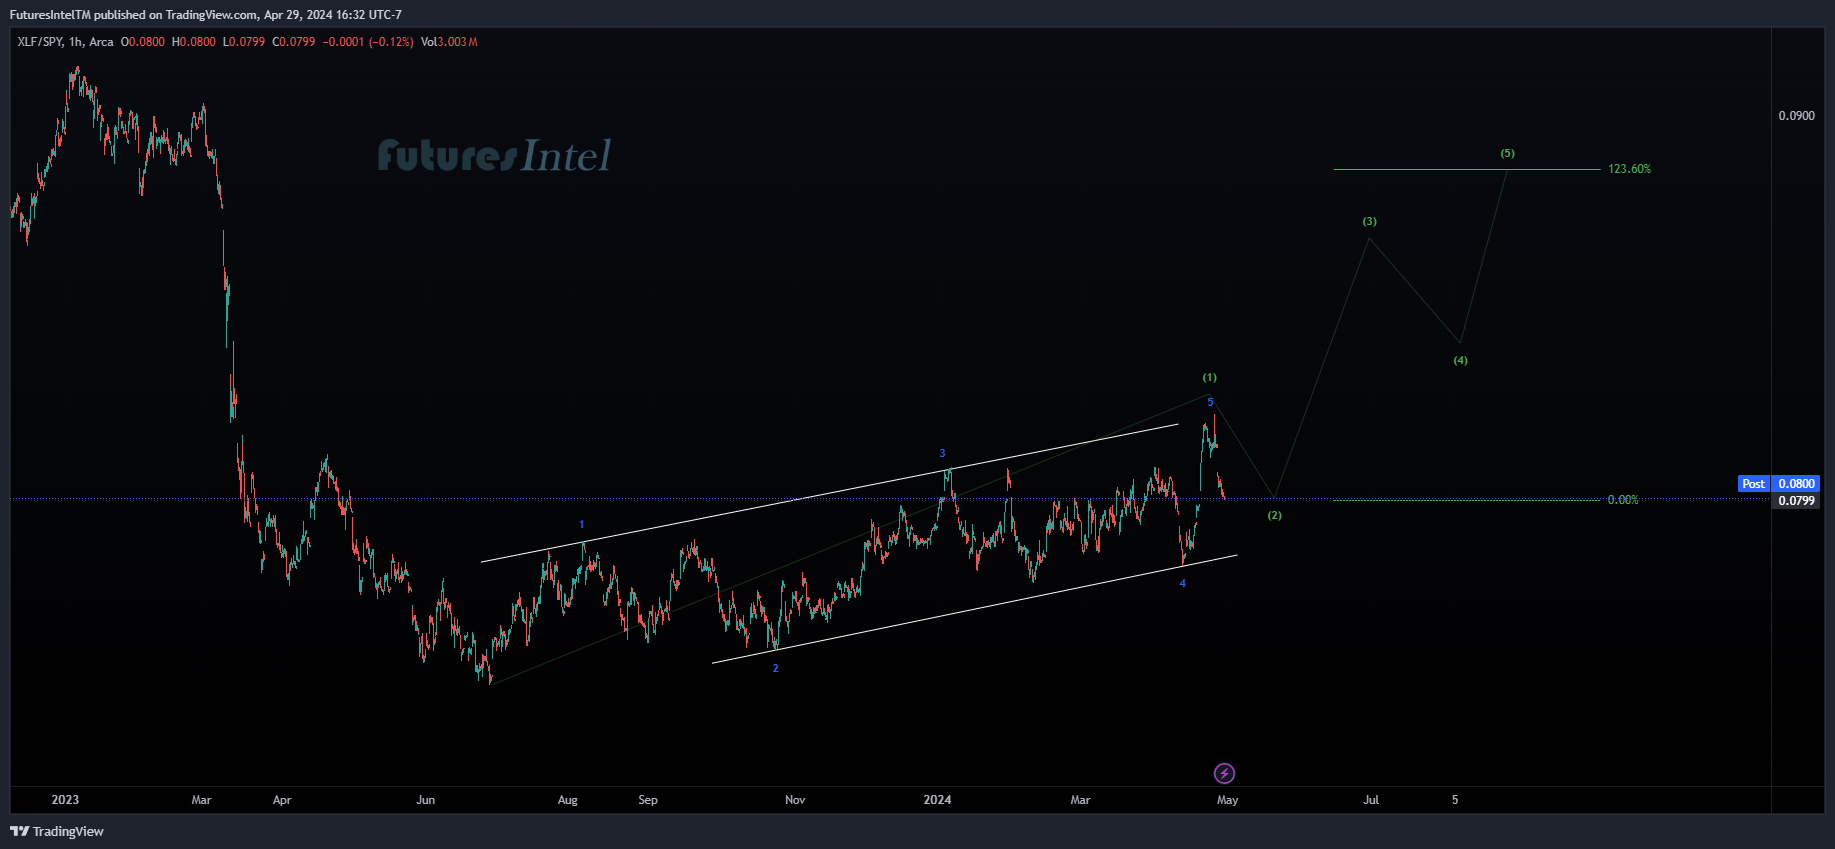
Task: Click the green (2) wave label
Action: 1274,516
